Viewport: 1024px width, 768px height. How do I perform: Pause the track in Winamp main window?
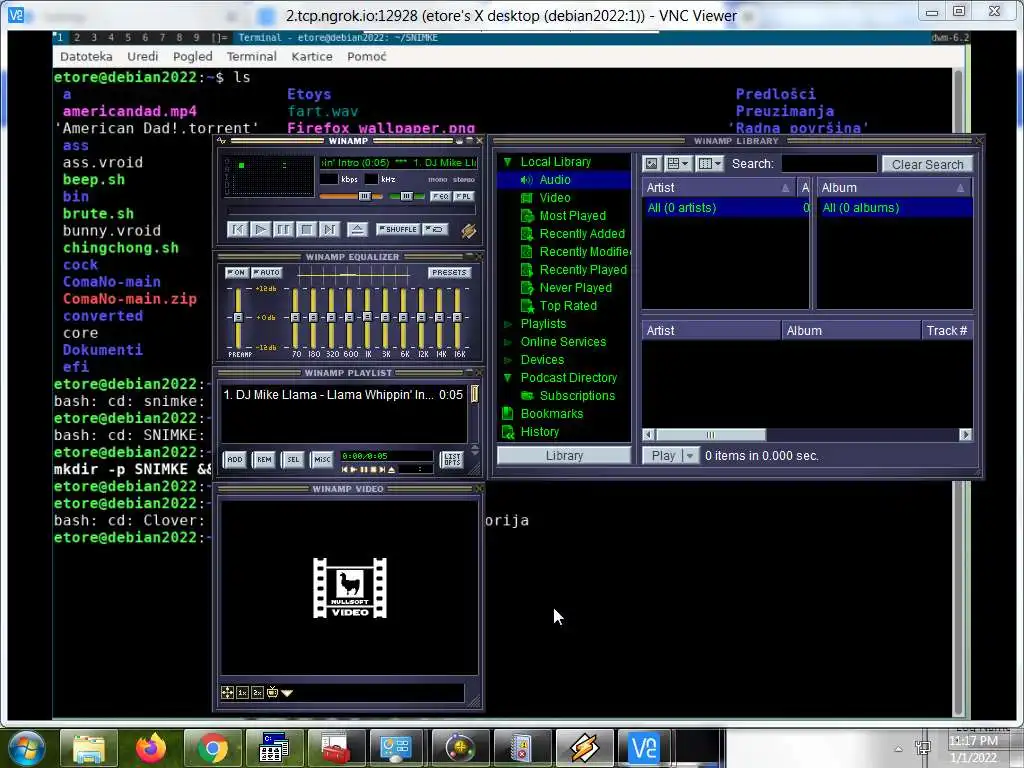tap(283, 229)
